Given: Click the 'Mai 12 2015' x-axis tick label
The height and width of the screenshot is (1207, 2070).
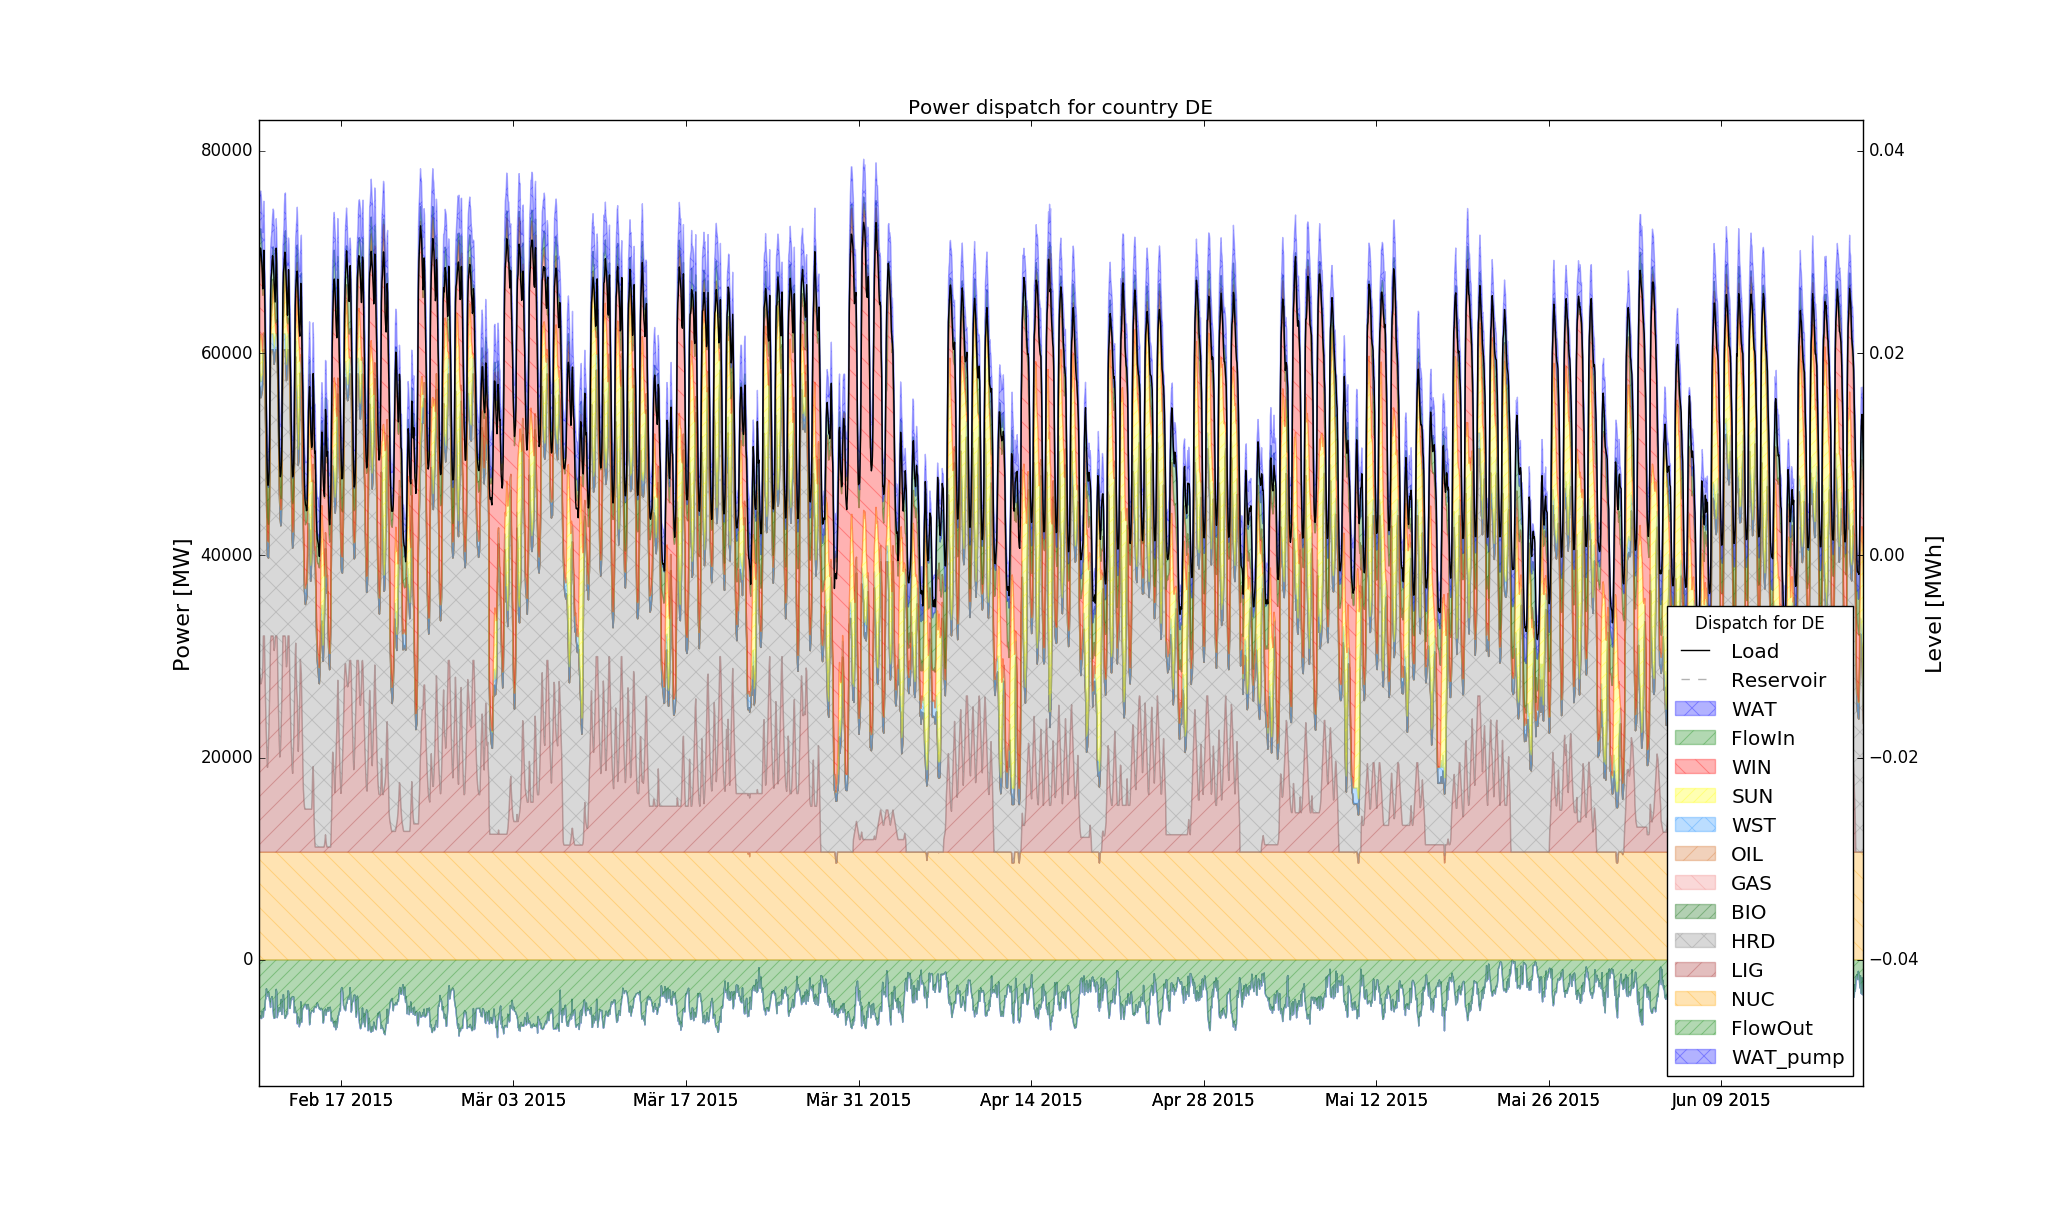Looking at the screenshot, I should (1376, 1100).
